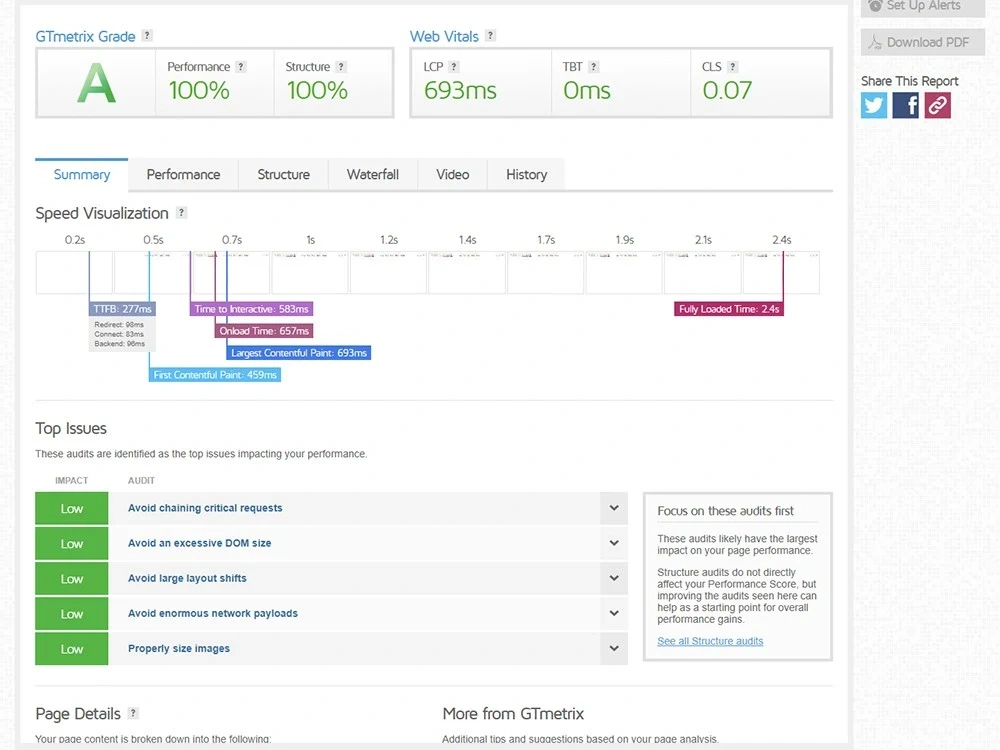1000x750 pixels.
Task: Click help icon beside Performance score
Action: coord(241,66)
